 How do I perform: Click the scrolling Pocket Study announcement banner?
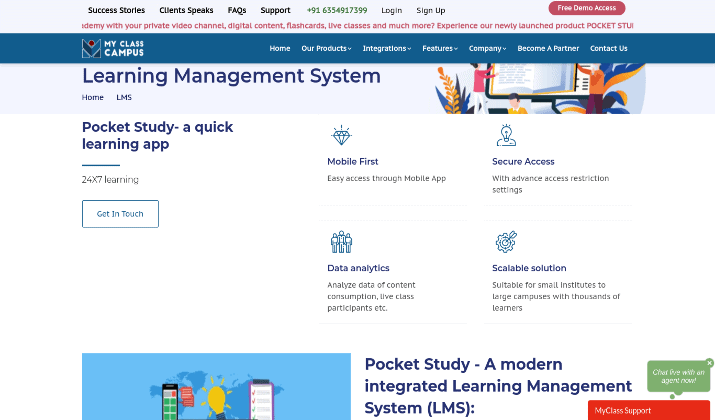tap(358, 26)
